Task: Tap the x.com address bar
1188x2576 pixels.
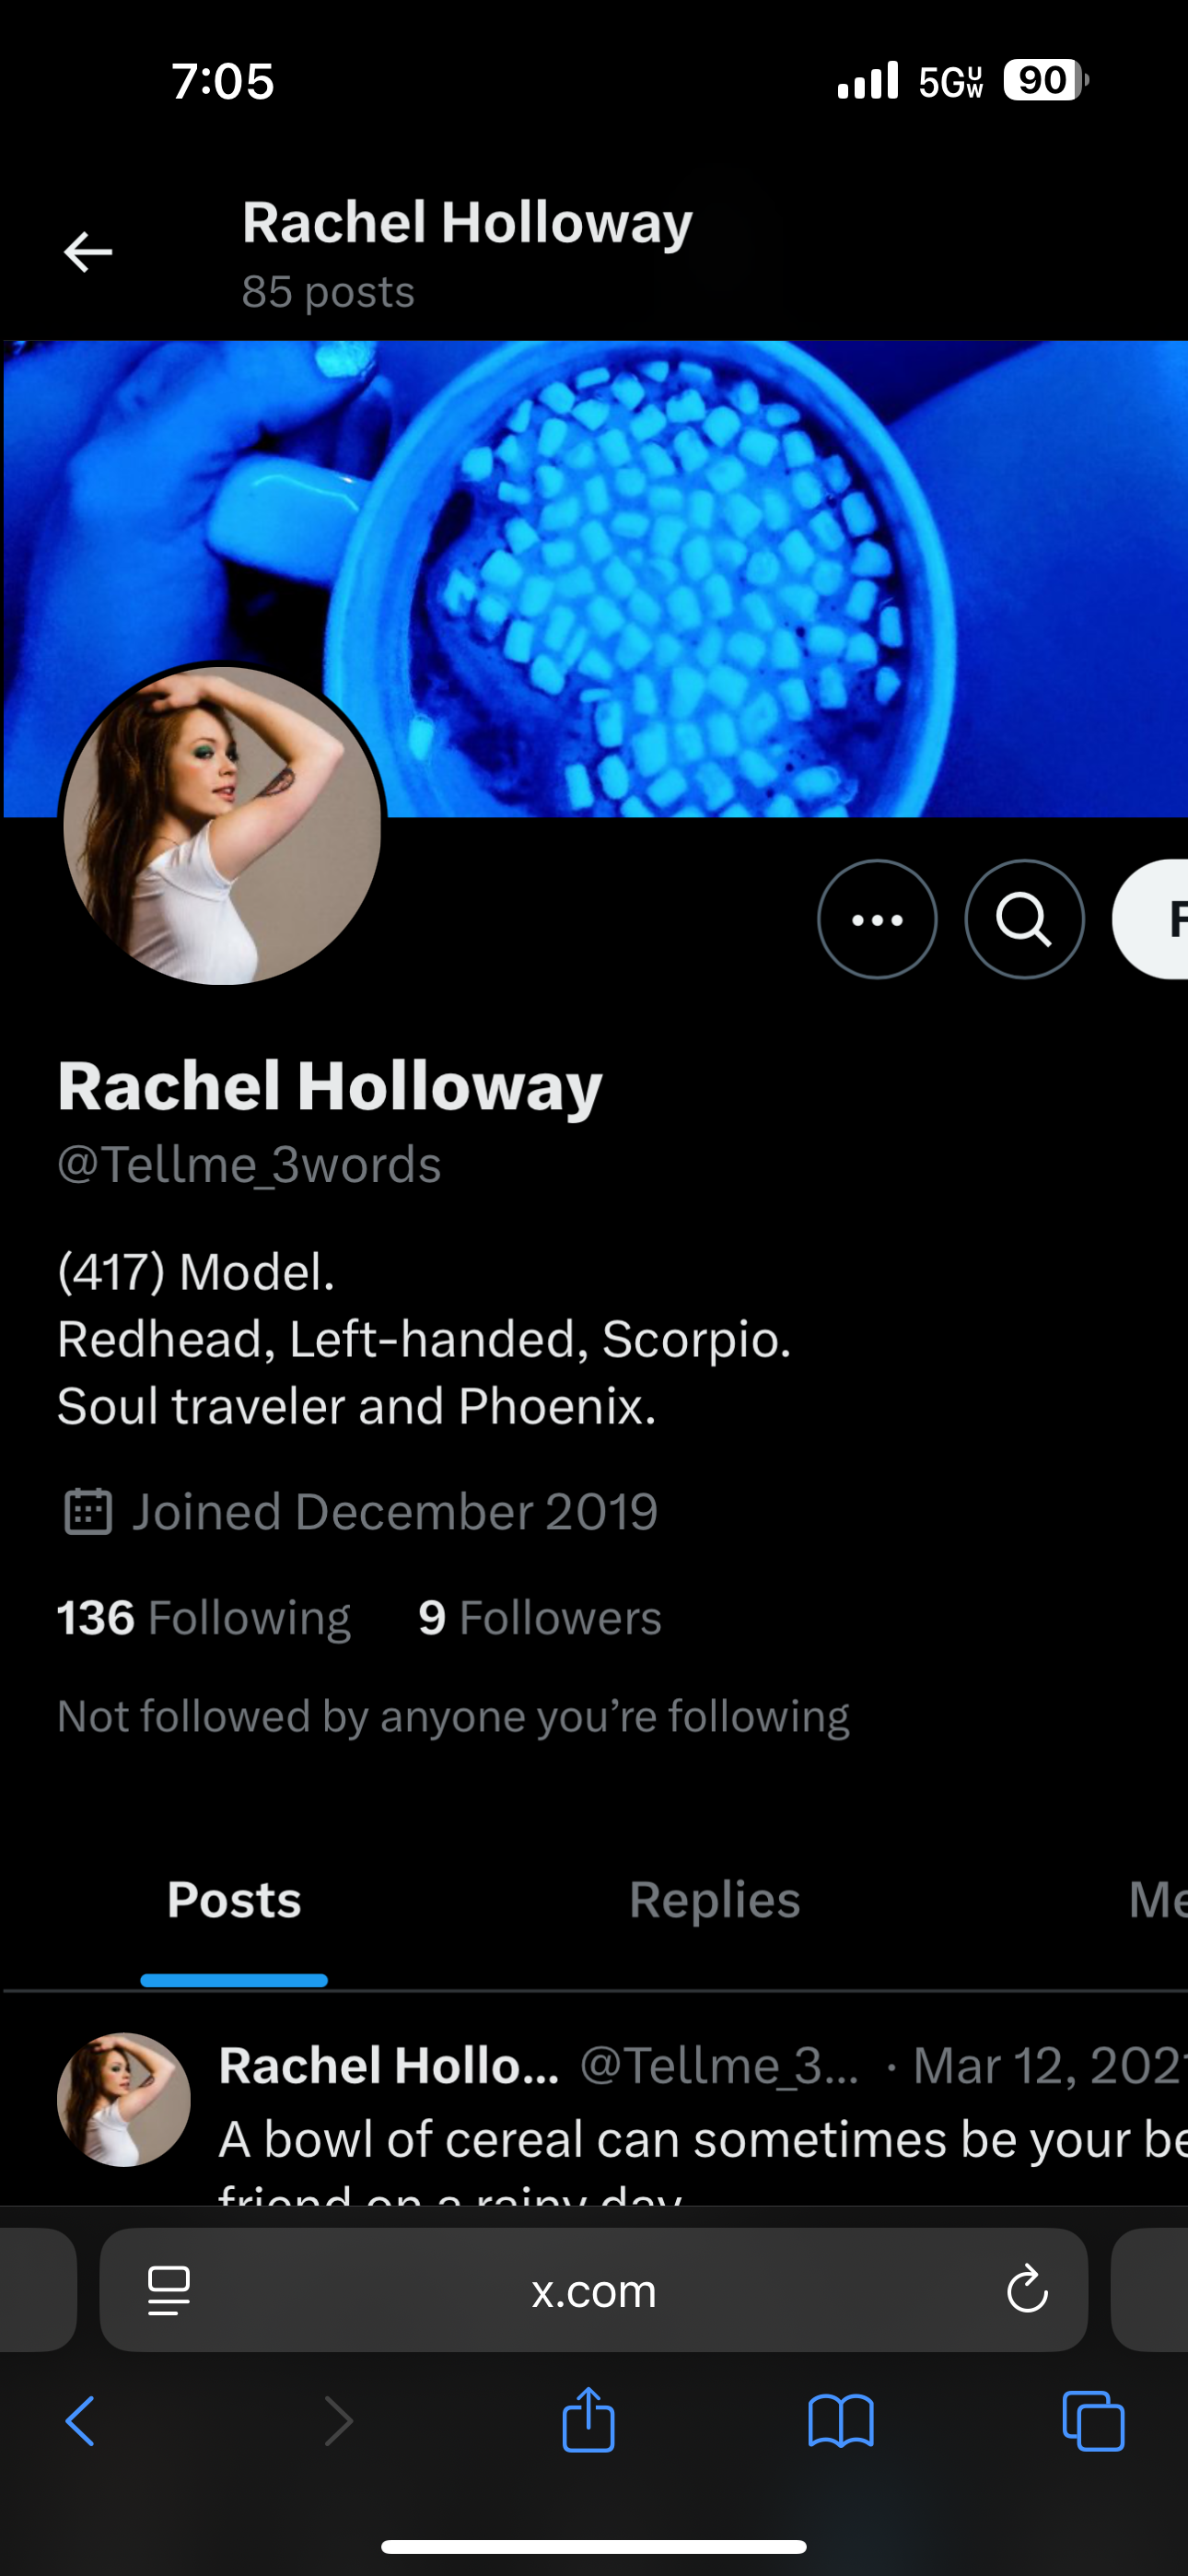Action: (594, 2290)
